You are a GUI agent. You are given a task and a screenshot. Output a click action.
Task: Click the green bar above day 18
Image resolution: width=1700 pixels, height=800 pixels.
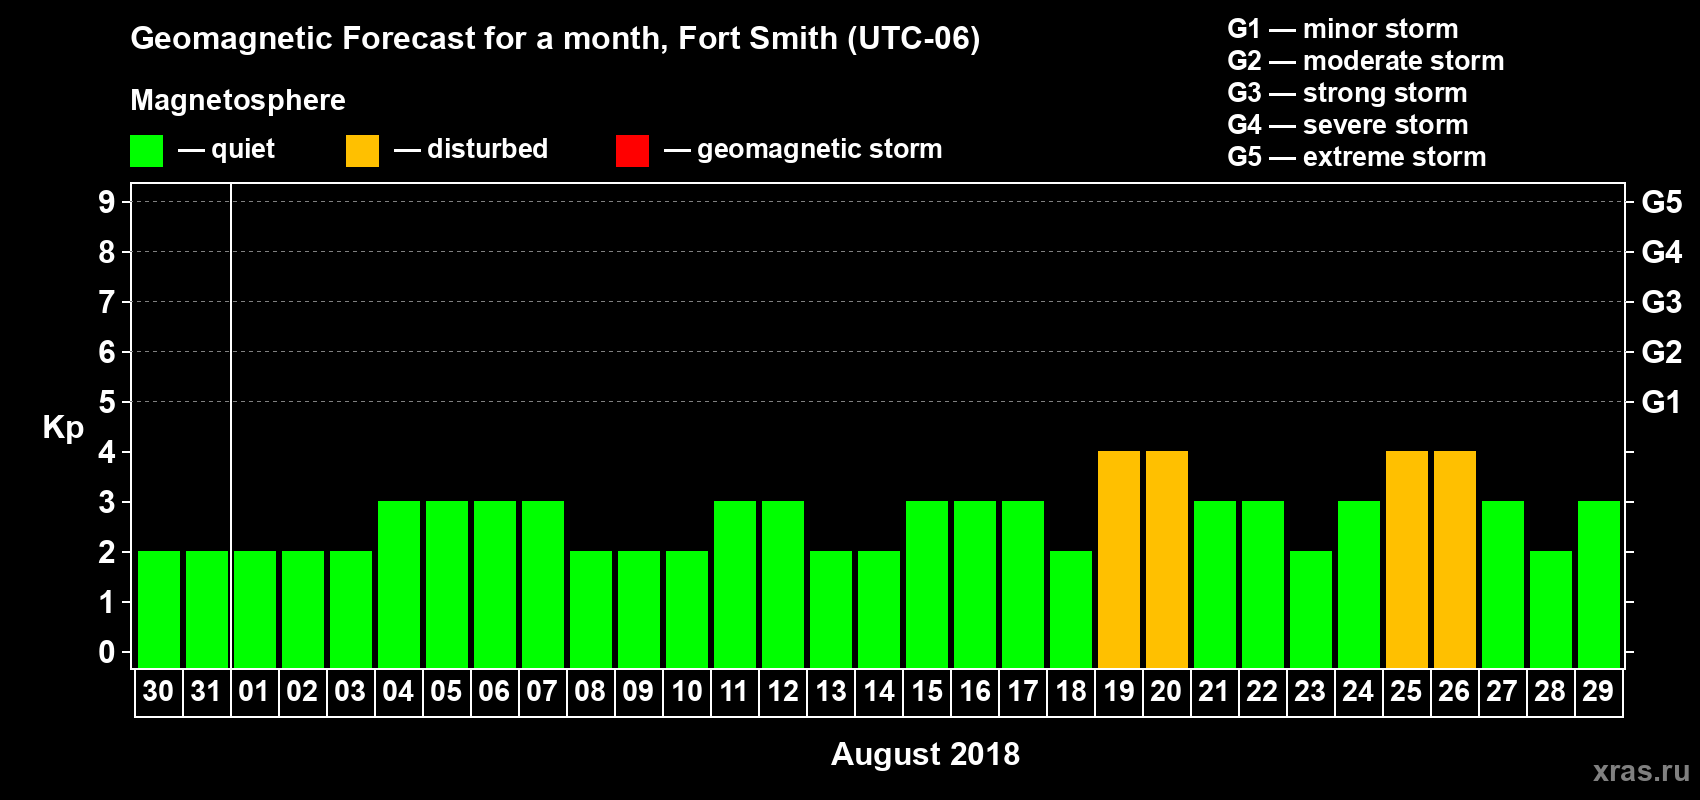[x=1071, y=609]
